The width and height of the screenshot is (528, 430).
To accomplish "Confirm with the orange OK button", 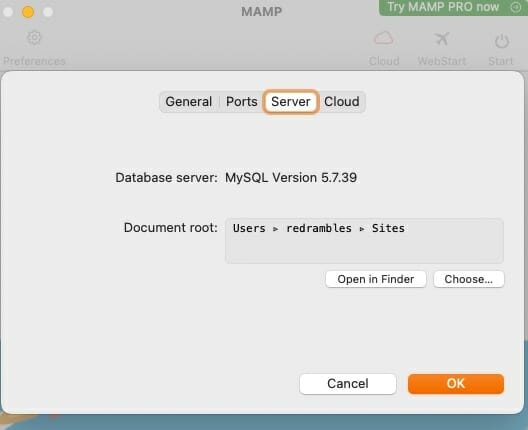I will pyautogui.click(x=456, y=384).
